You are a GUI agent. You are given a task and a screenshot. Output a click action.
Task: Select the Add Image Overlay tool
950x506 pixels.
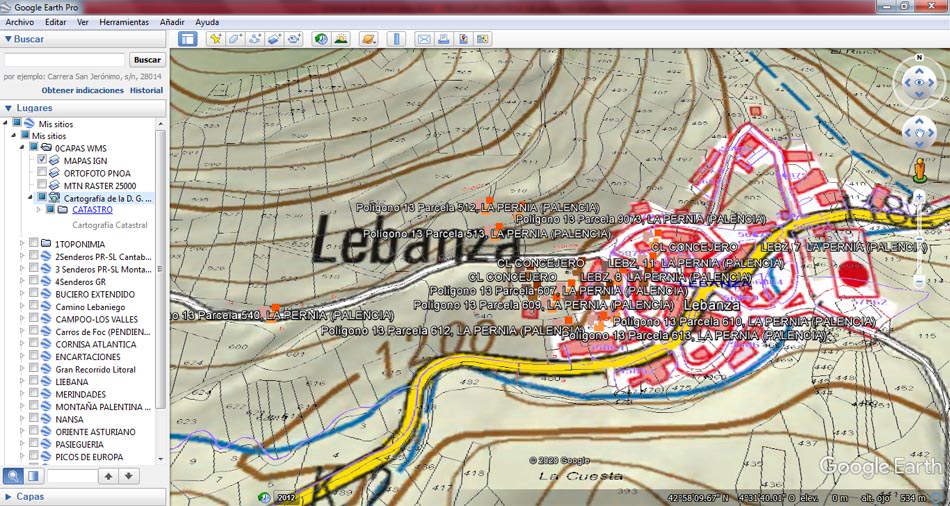pos(274,39)
